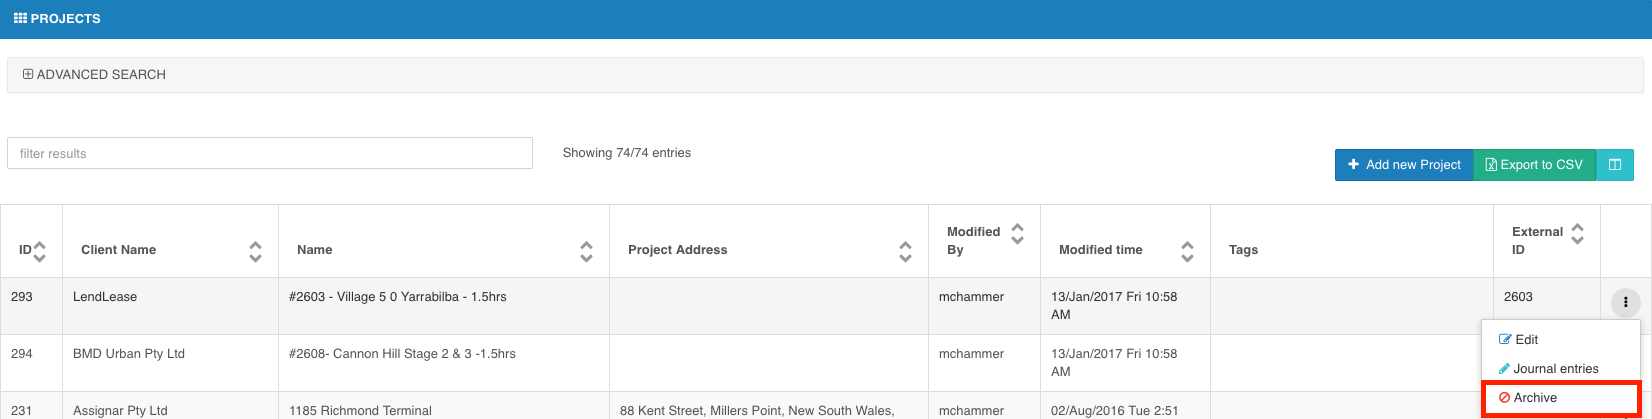Viewport: 1652px width, 419px height.
Task: Click the filter results input field
Action: (270, 153)
